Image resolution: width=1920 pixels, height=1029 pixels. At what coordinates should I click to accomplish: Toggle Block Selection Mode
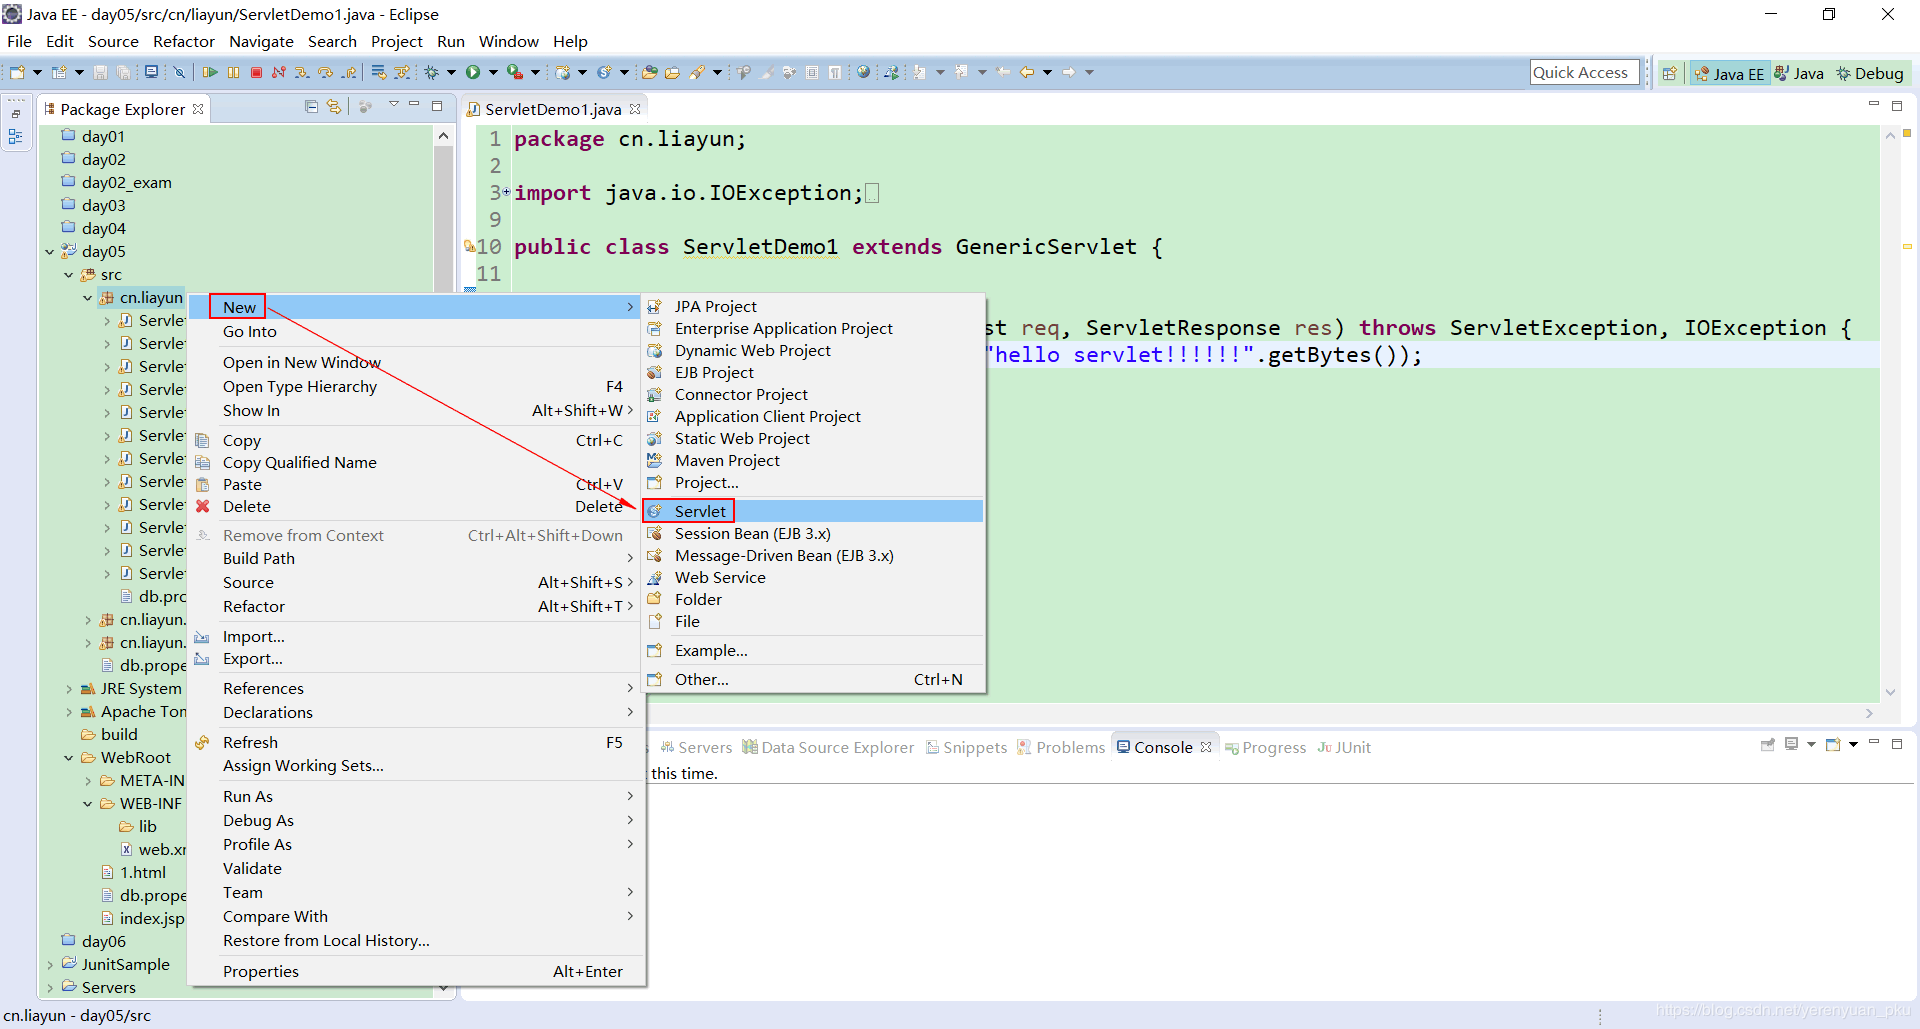[812, 72]
